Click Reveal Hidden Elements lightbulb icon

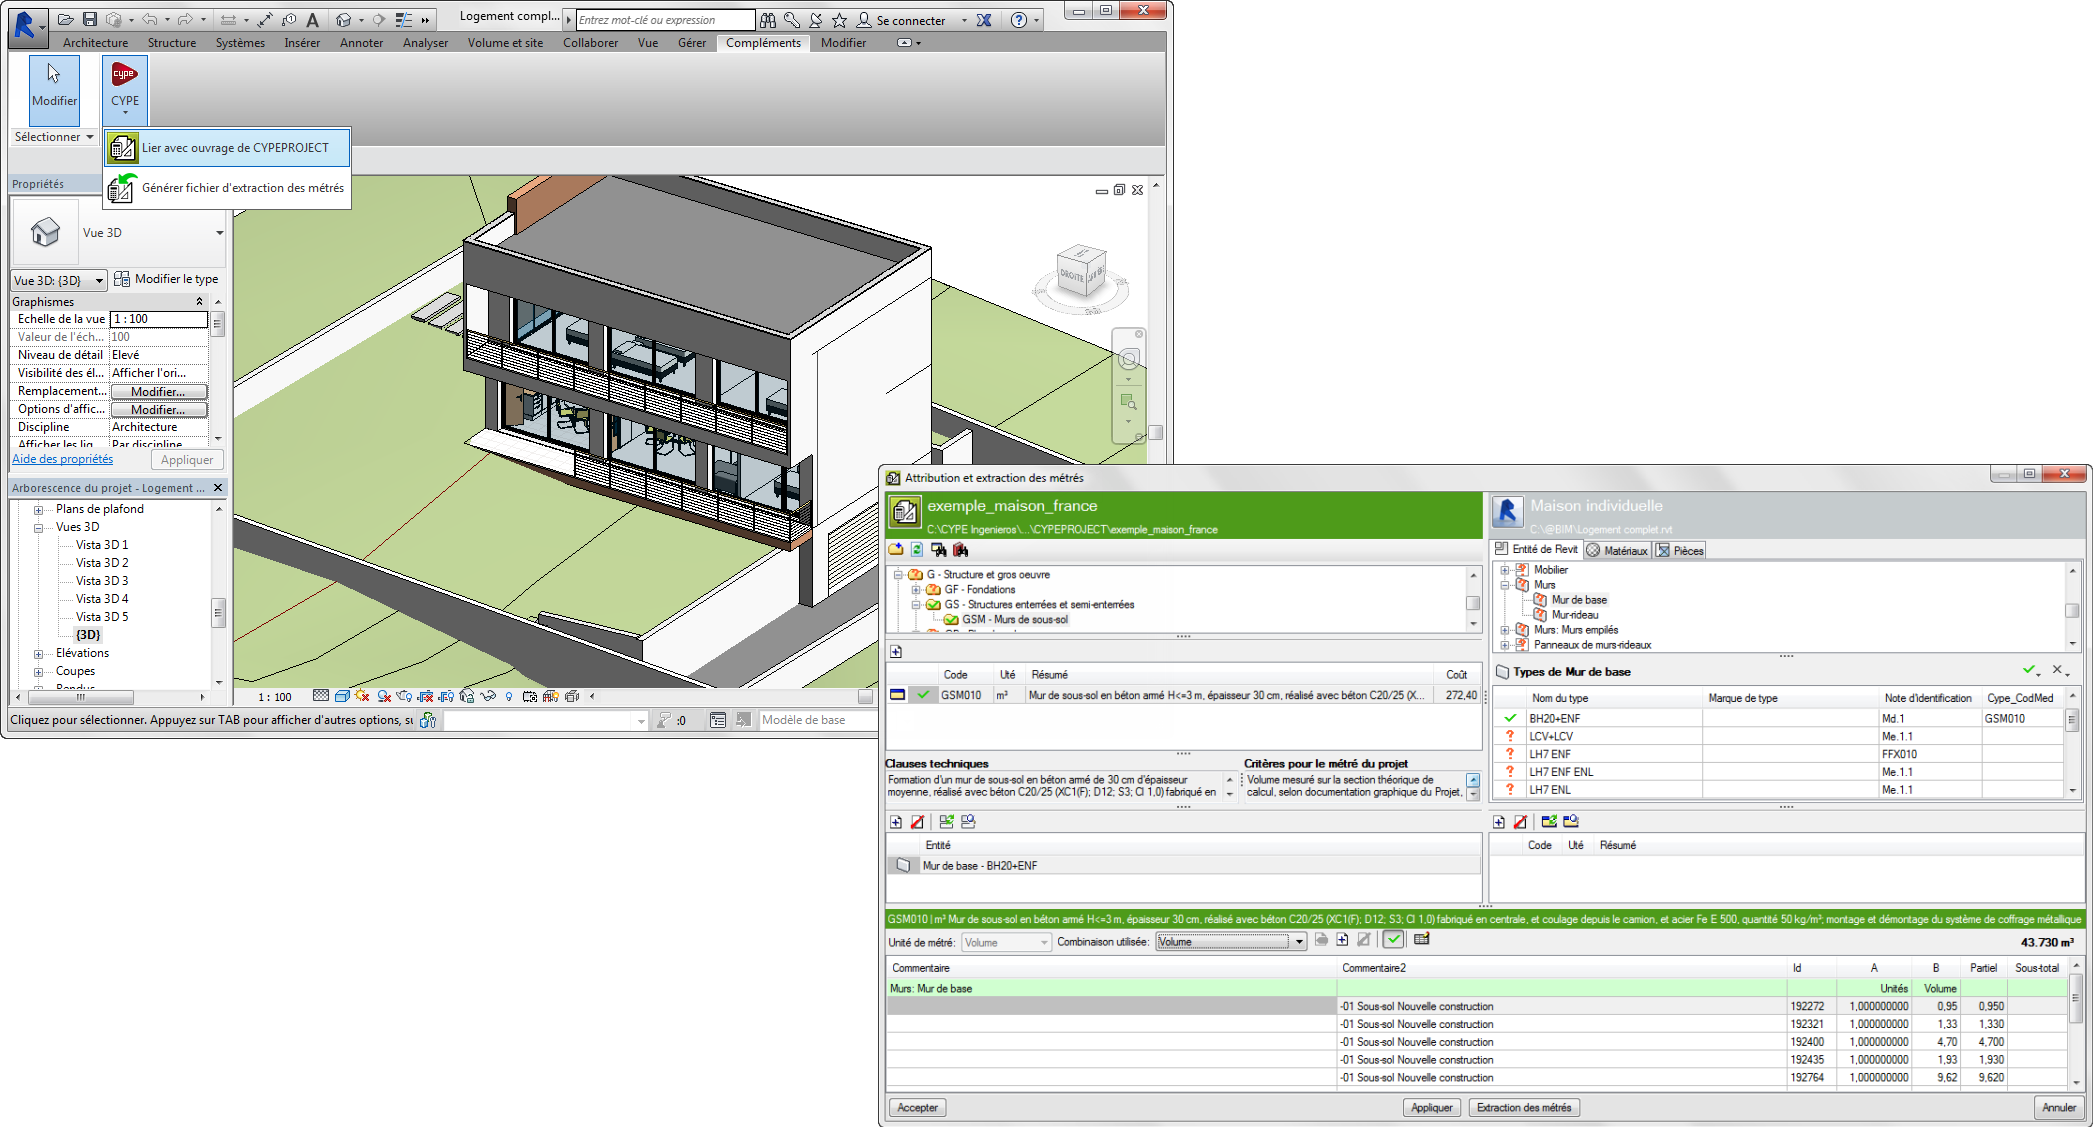(509, 696)
